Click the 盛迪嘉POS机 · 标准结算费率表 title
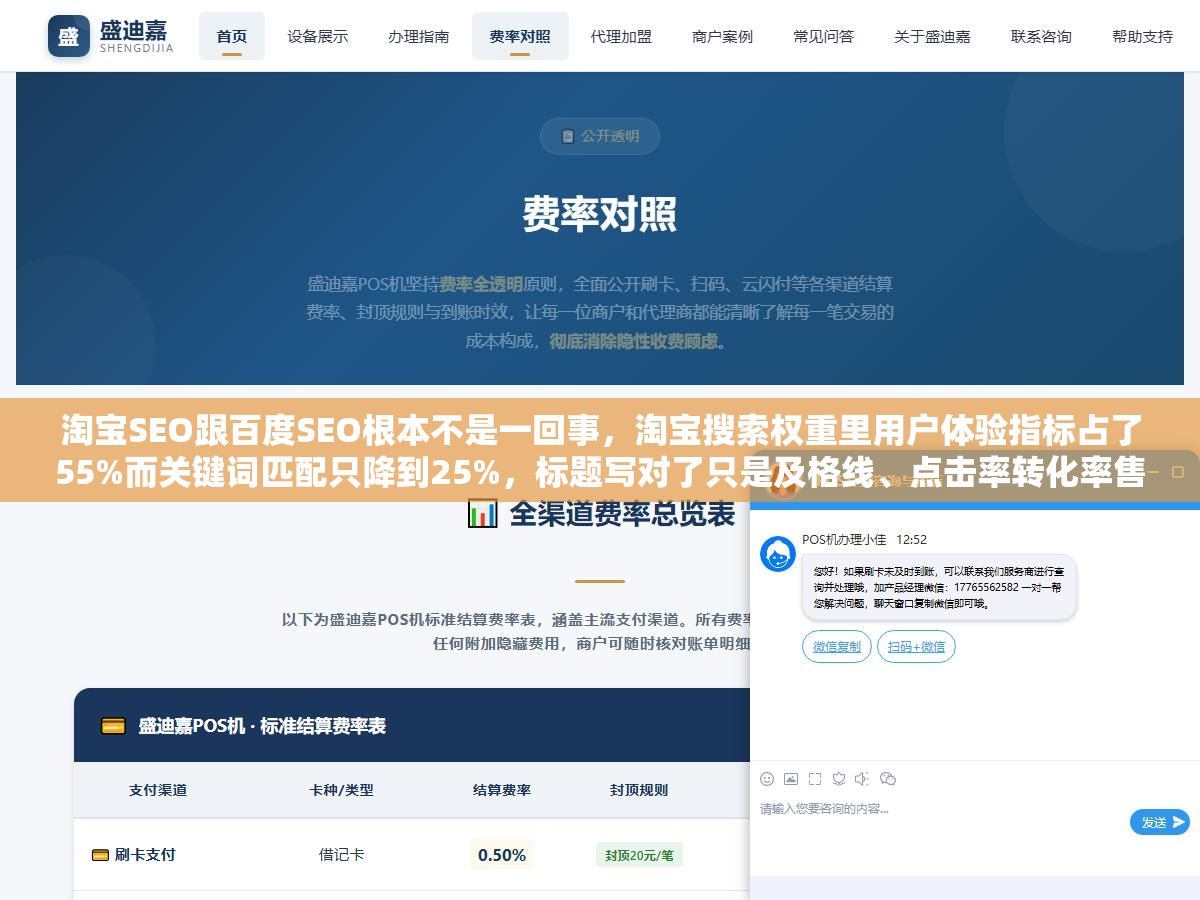The height and width of the screenshot is (900, 1200). (262, 726)
